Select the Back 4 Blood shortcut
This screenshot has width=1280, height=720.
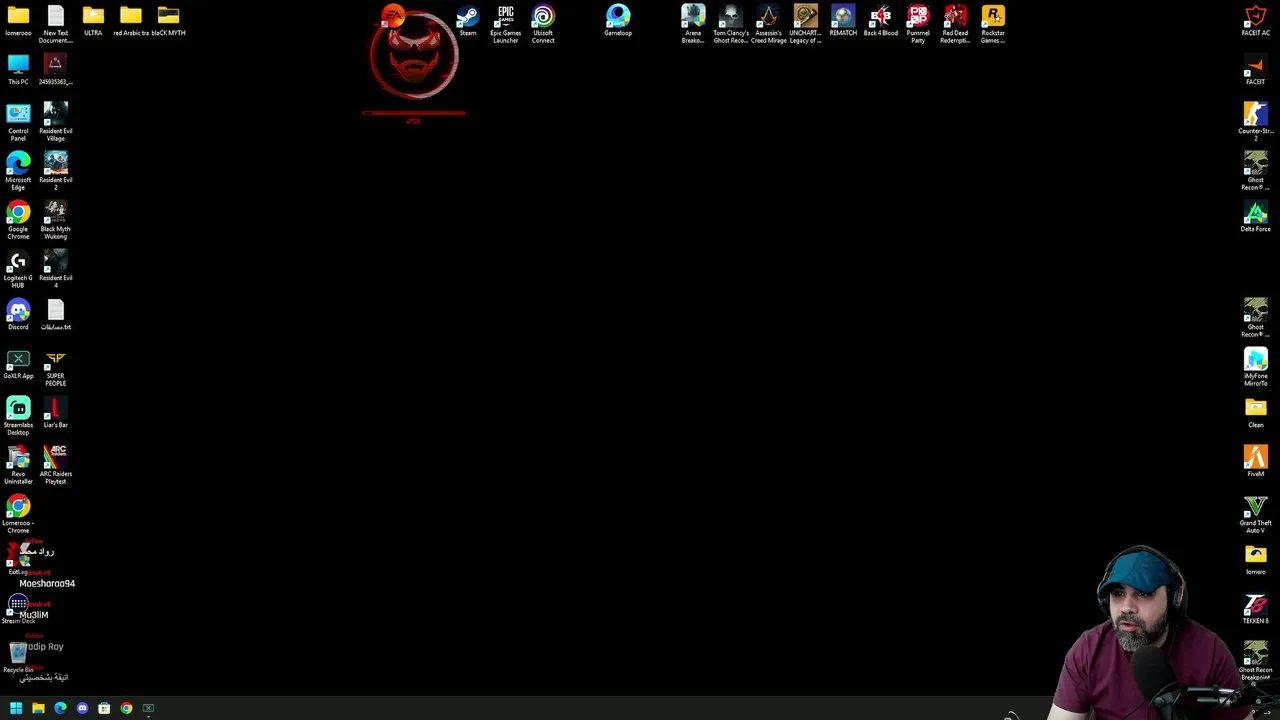(x=881, y=21)
